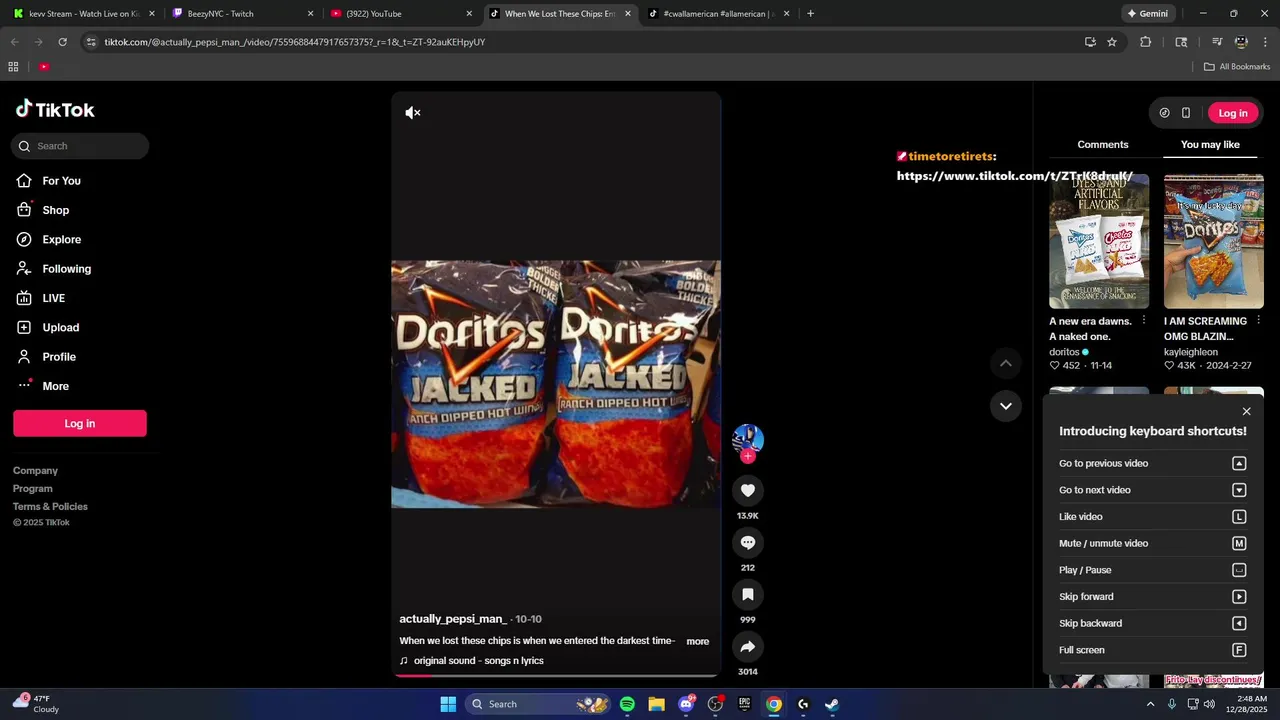
Task: Click the TikTok logo
Action: pos(55,109)
